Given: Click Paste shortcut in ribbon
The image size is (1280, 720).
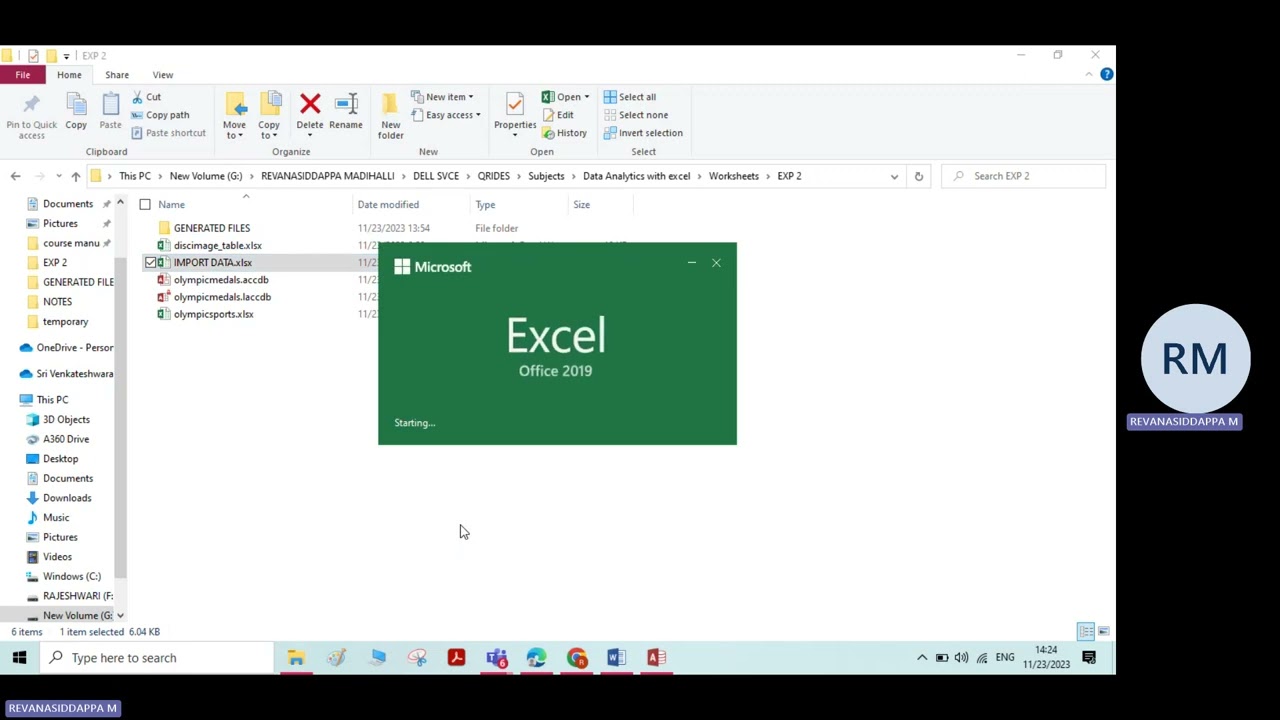Looking at the screenshot, I should [166, 133].
